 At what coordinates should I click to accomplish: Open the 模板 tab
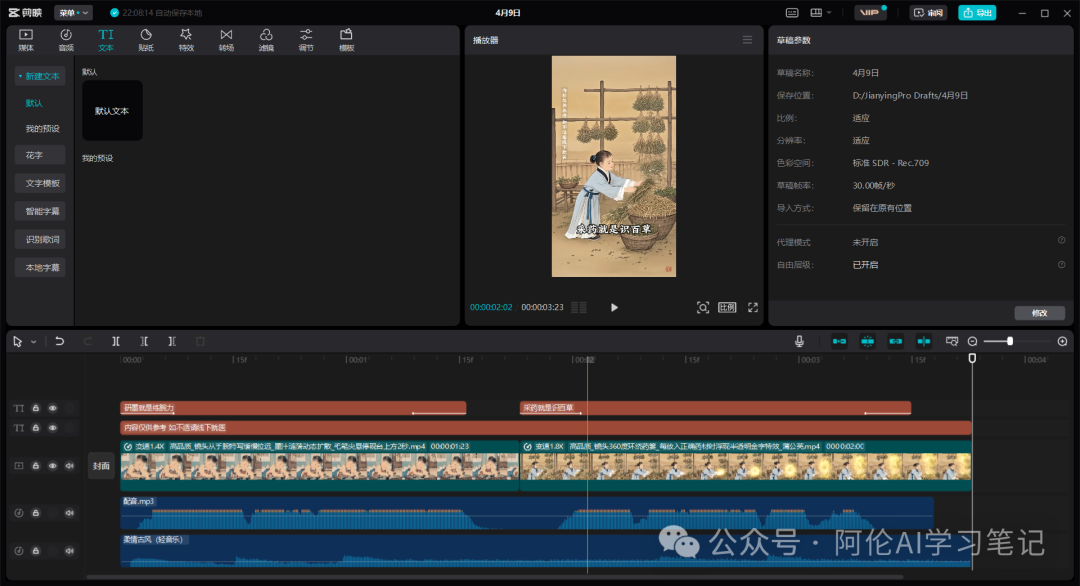346,40
